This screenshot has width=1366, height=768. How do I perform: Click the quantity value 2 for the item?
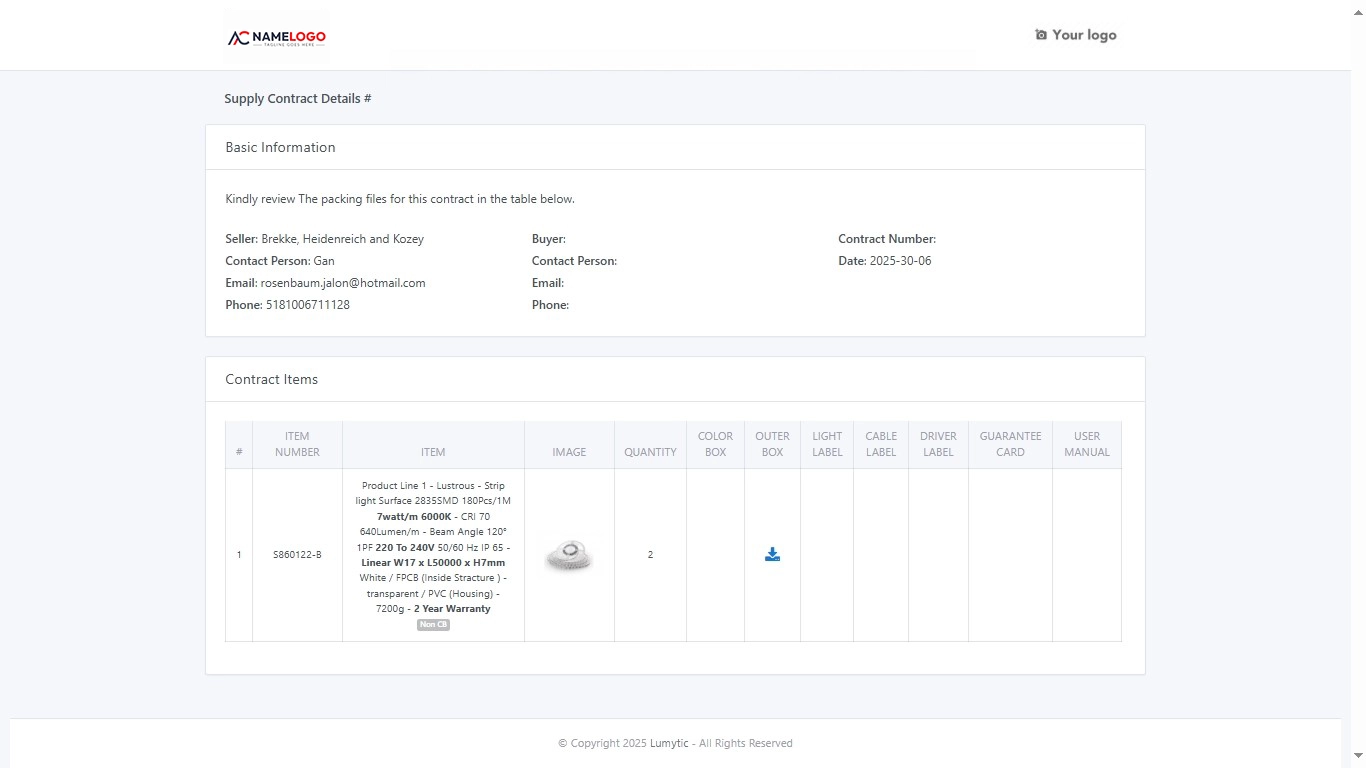tap(650, 554)
